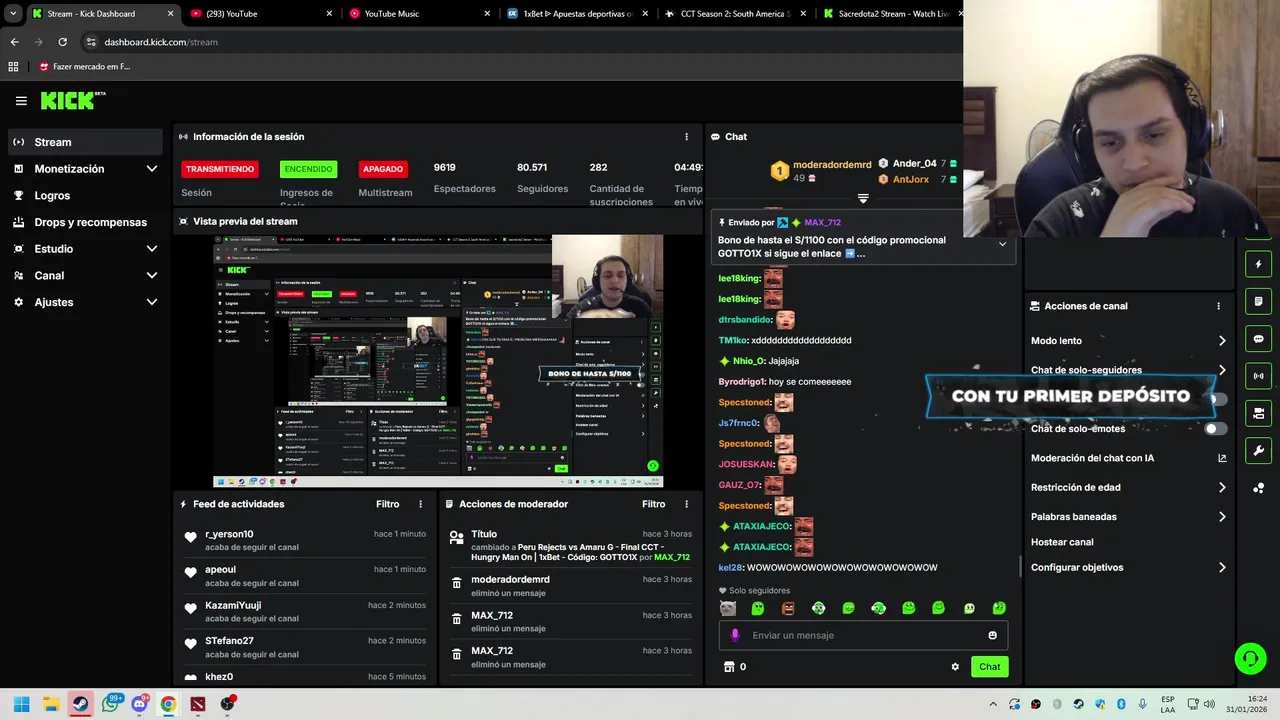Click the broadcast signal icon in right sidebar
The image size is (1280, 720).
pyautogui.click(x=1258, y=376)
